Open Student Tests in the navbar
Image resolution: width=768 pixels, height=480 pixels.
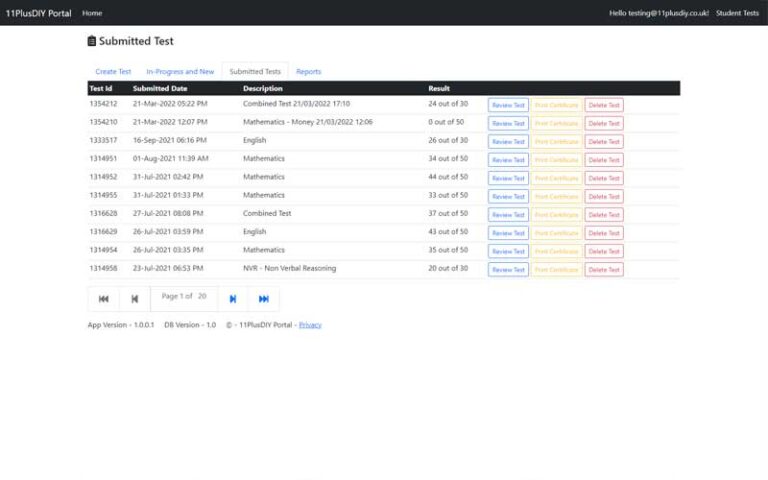point(737,13)
